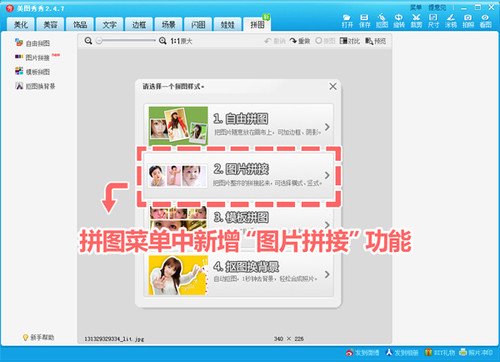Click the 预览 preview icon
The image size is (500, 362).
coord(369,41)
